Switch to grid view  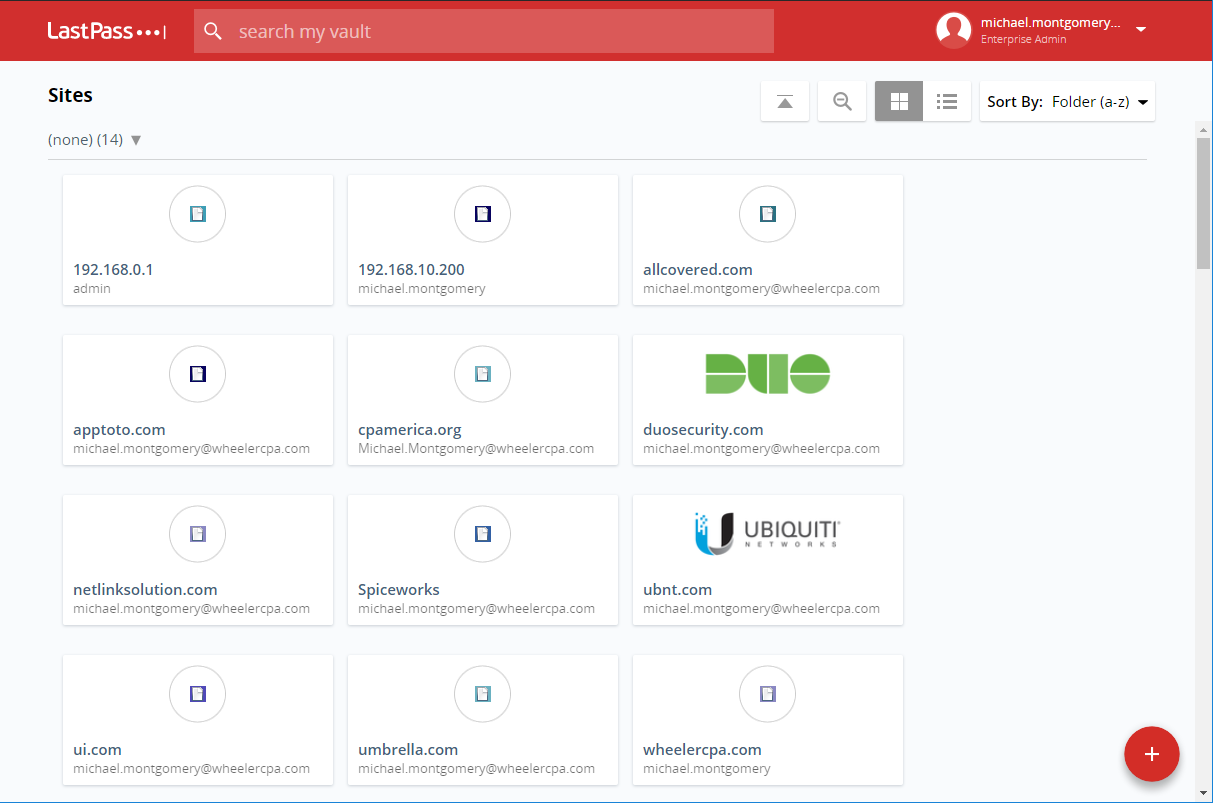tap(899, 101)
